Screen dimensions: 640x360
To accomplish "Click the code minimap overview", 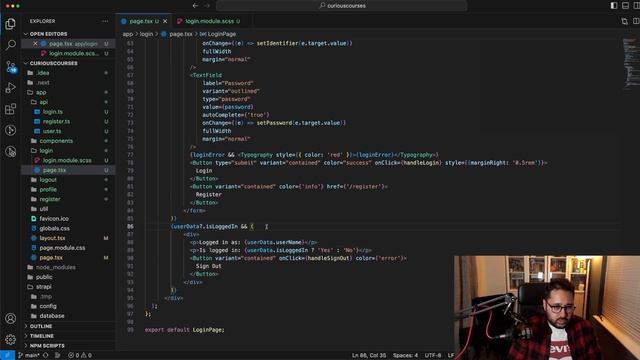I will tap(631, 63).
